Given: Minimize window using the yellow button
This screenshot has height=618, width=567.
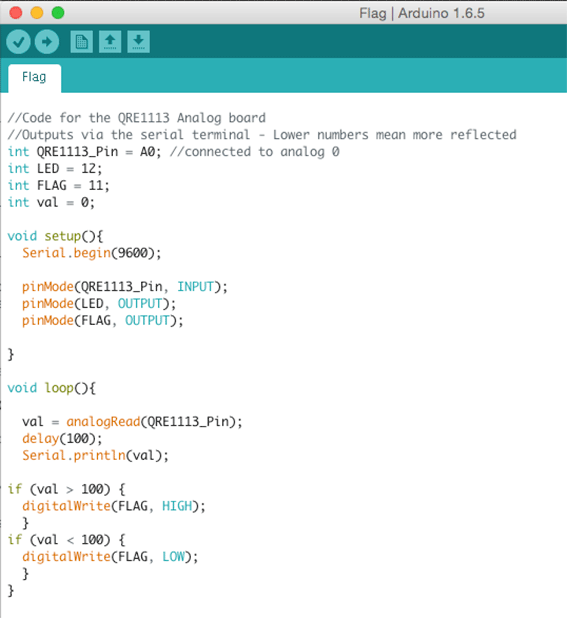Looking at the screenshot, I should click(37, 13).
